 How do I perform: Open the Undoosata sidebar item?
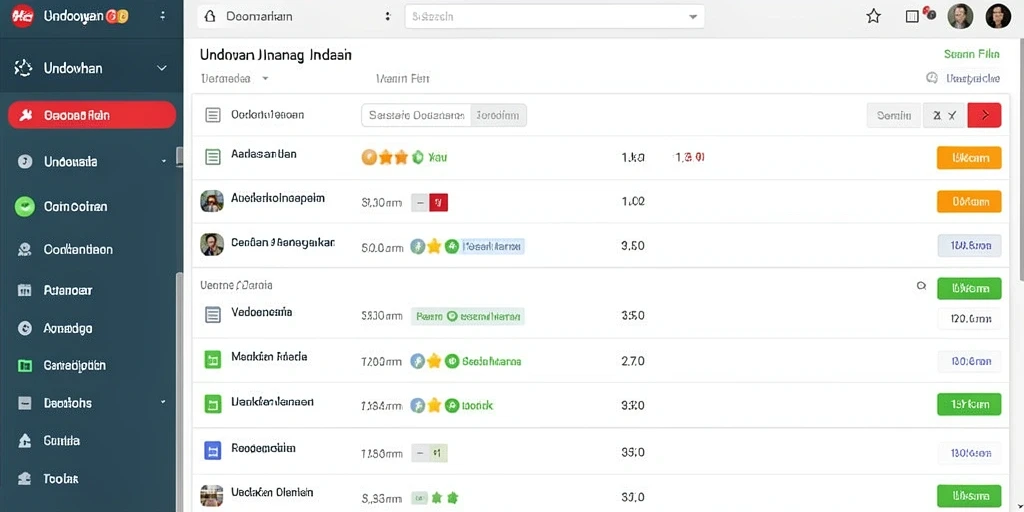[71, 161]
